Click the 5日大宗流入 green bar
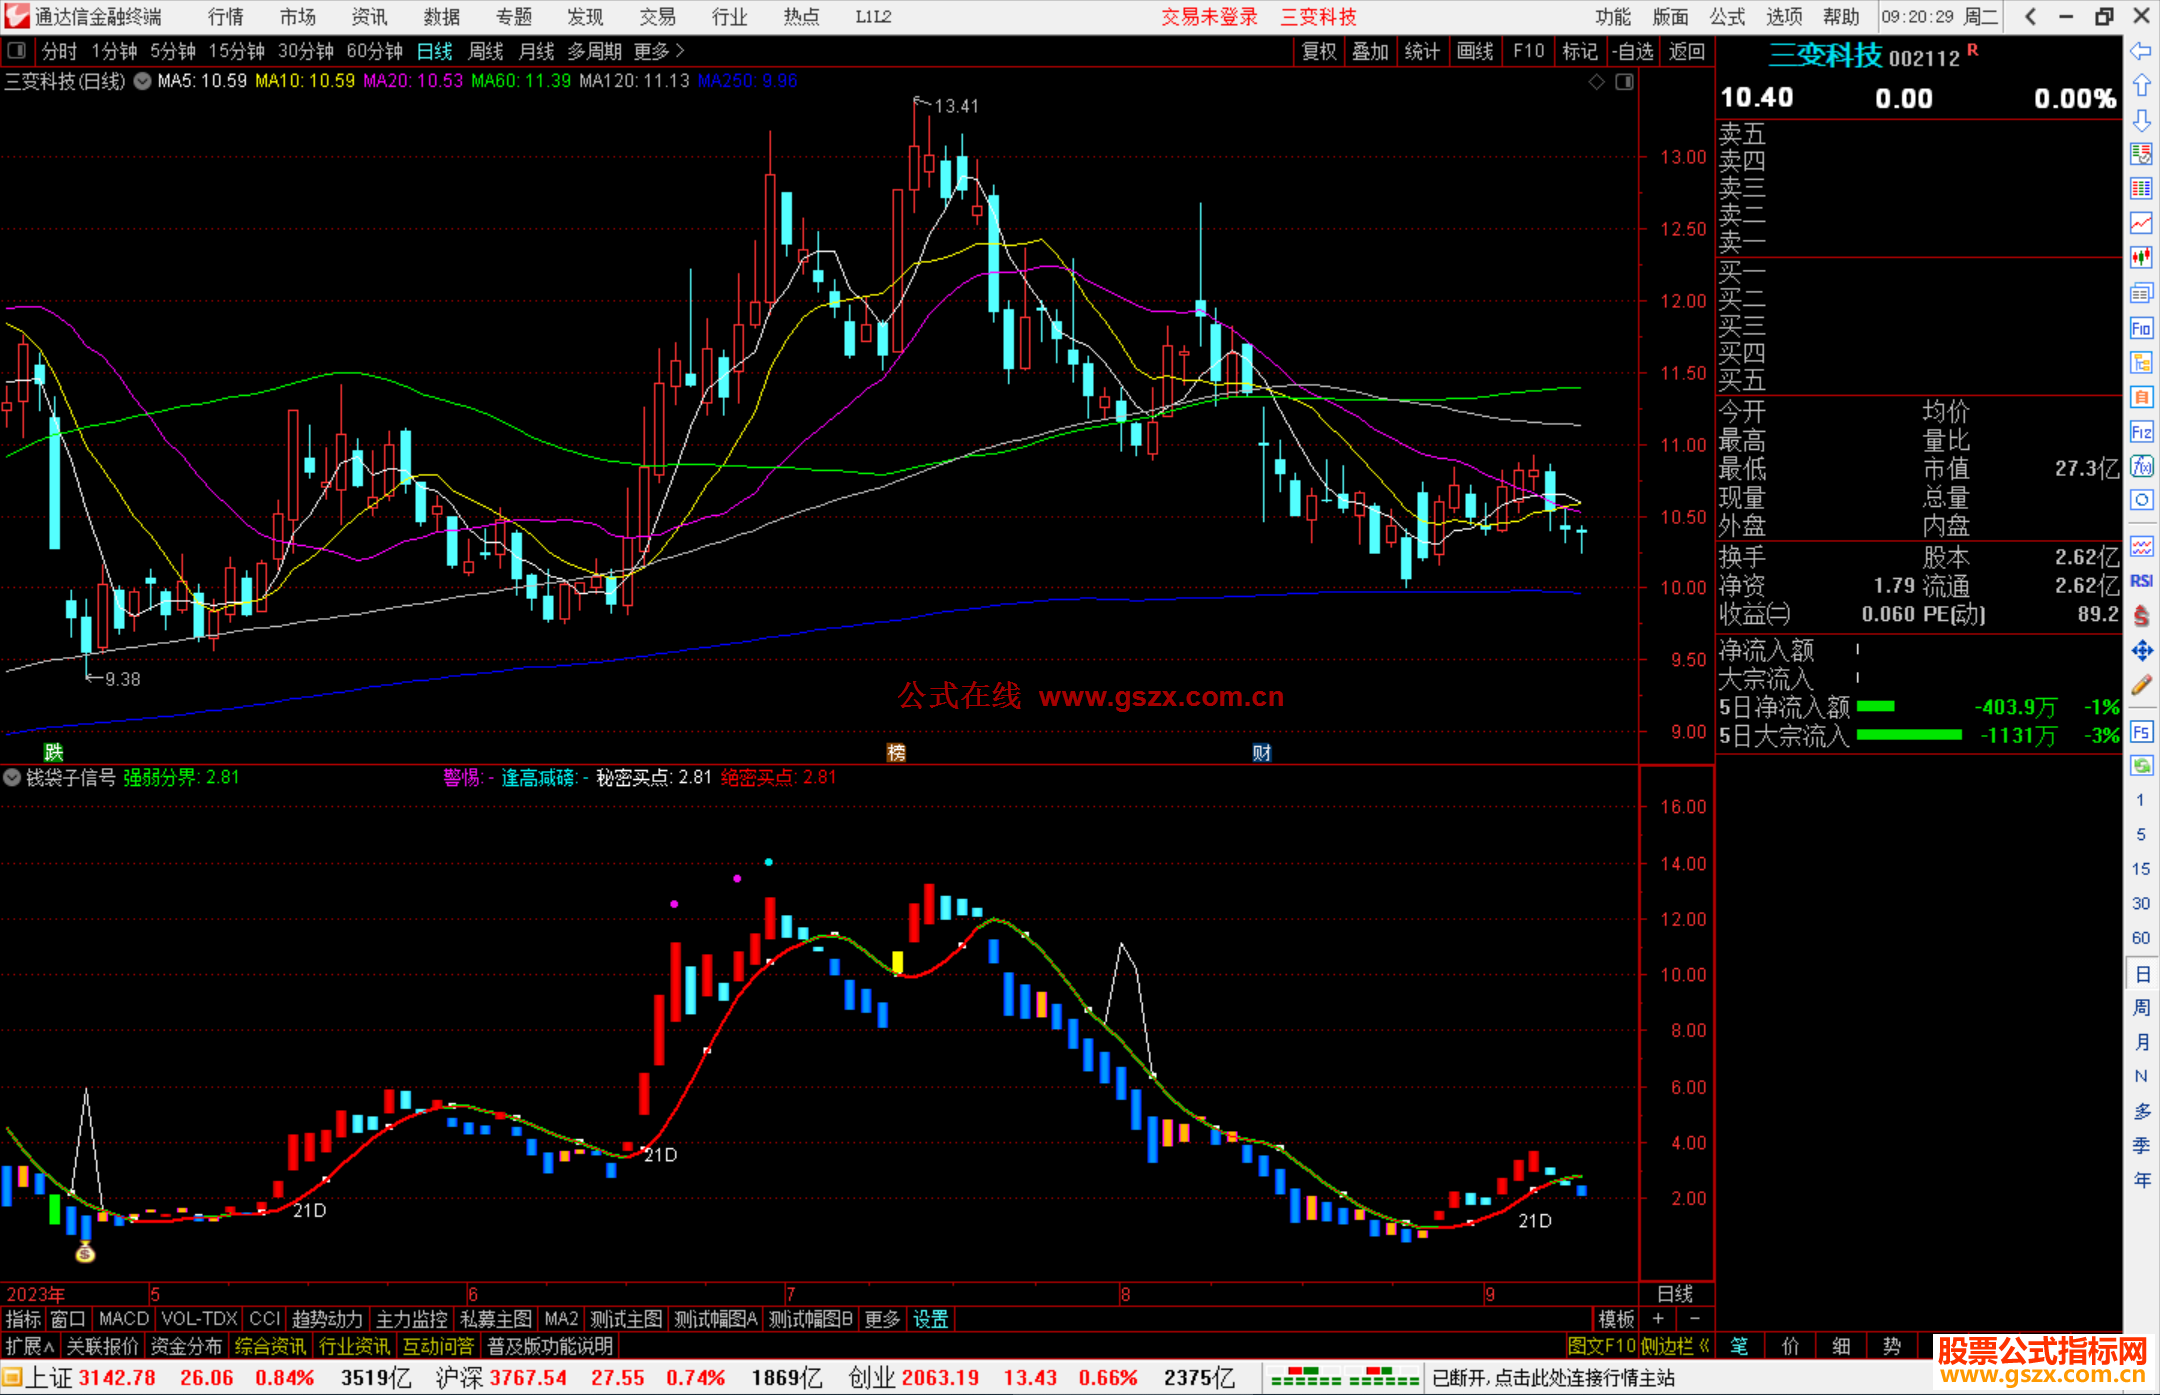This screenshot has height=1395, width=2160. (1908, 735)
